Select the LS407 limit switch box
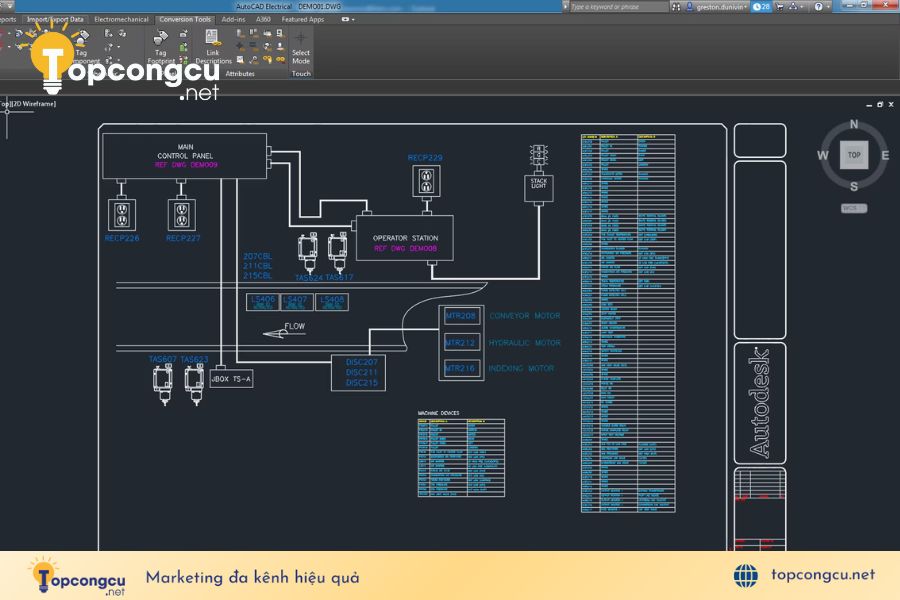900x600 pixels. click(296, 302)
